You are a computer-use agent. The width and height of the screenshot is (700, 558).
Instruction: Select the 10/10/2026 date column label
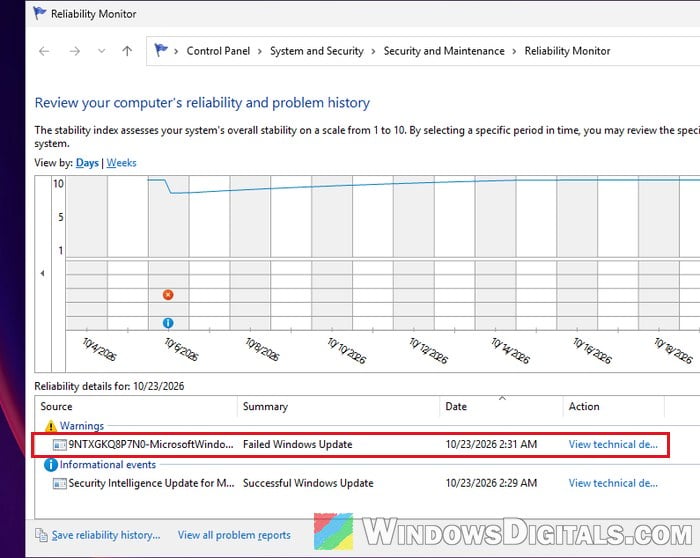pyautogui.click(x=346, y=351)
